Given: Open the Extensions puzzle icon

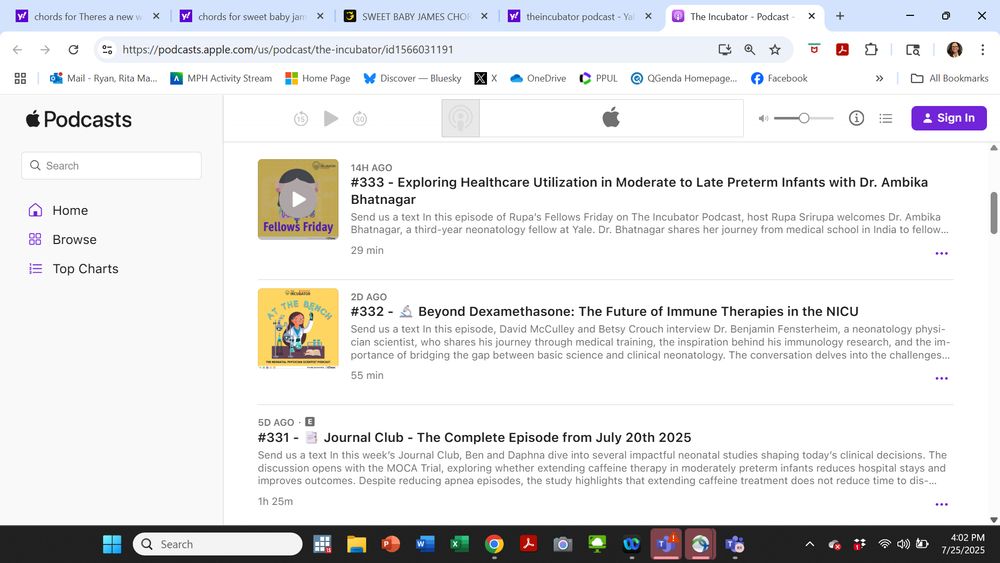Looking at the screenshot, I should (x=871, y=50).
